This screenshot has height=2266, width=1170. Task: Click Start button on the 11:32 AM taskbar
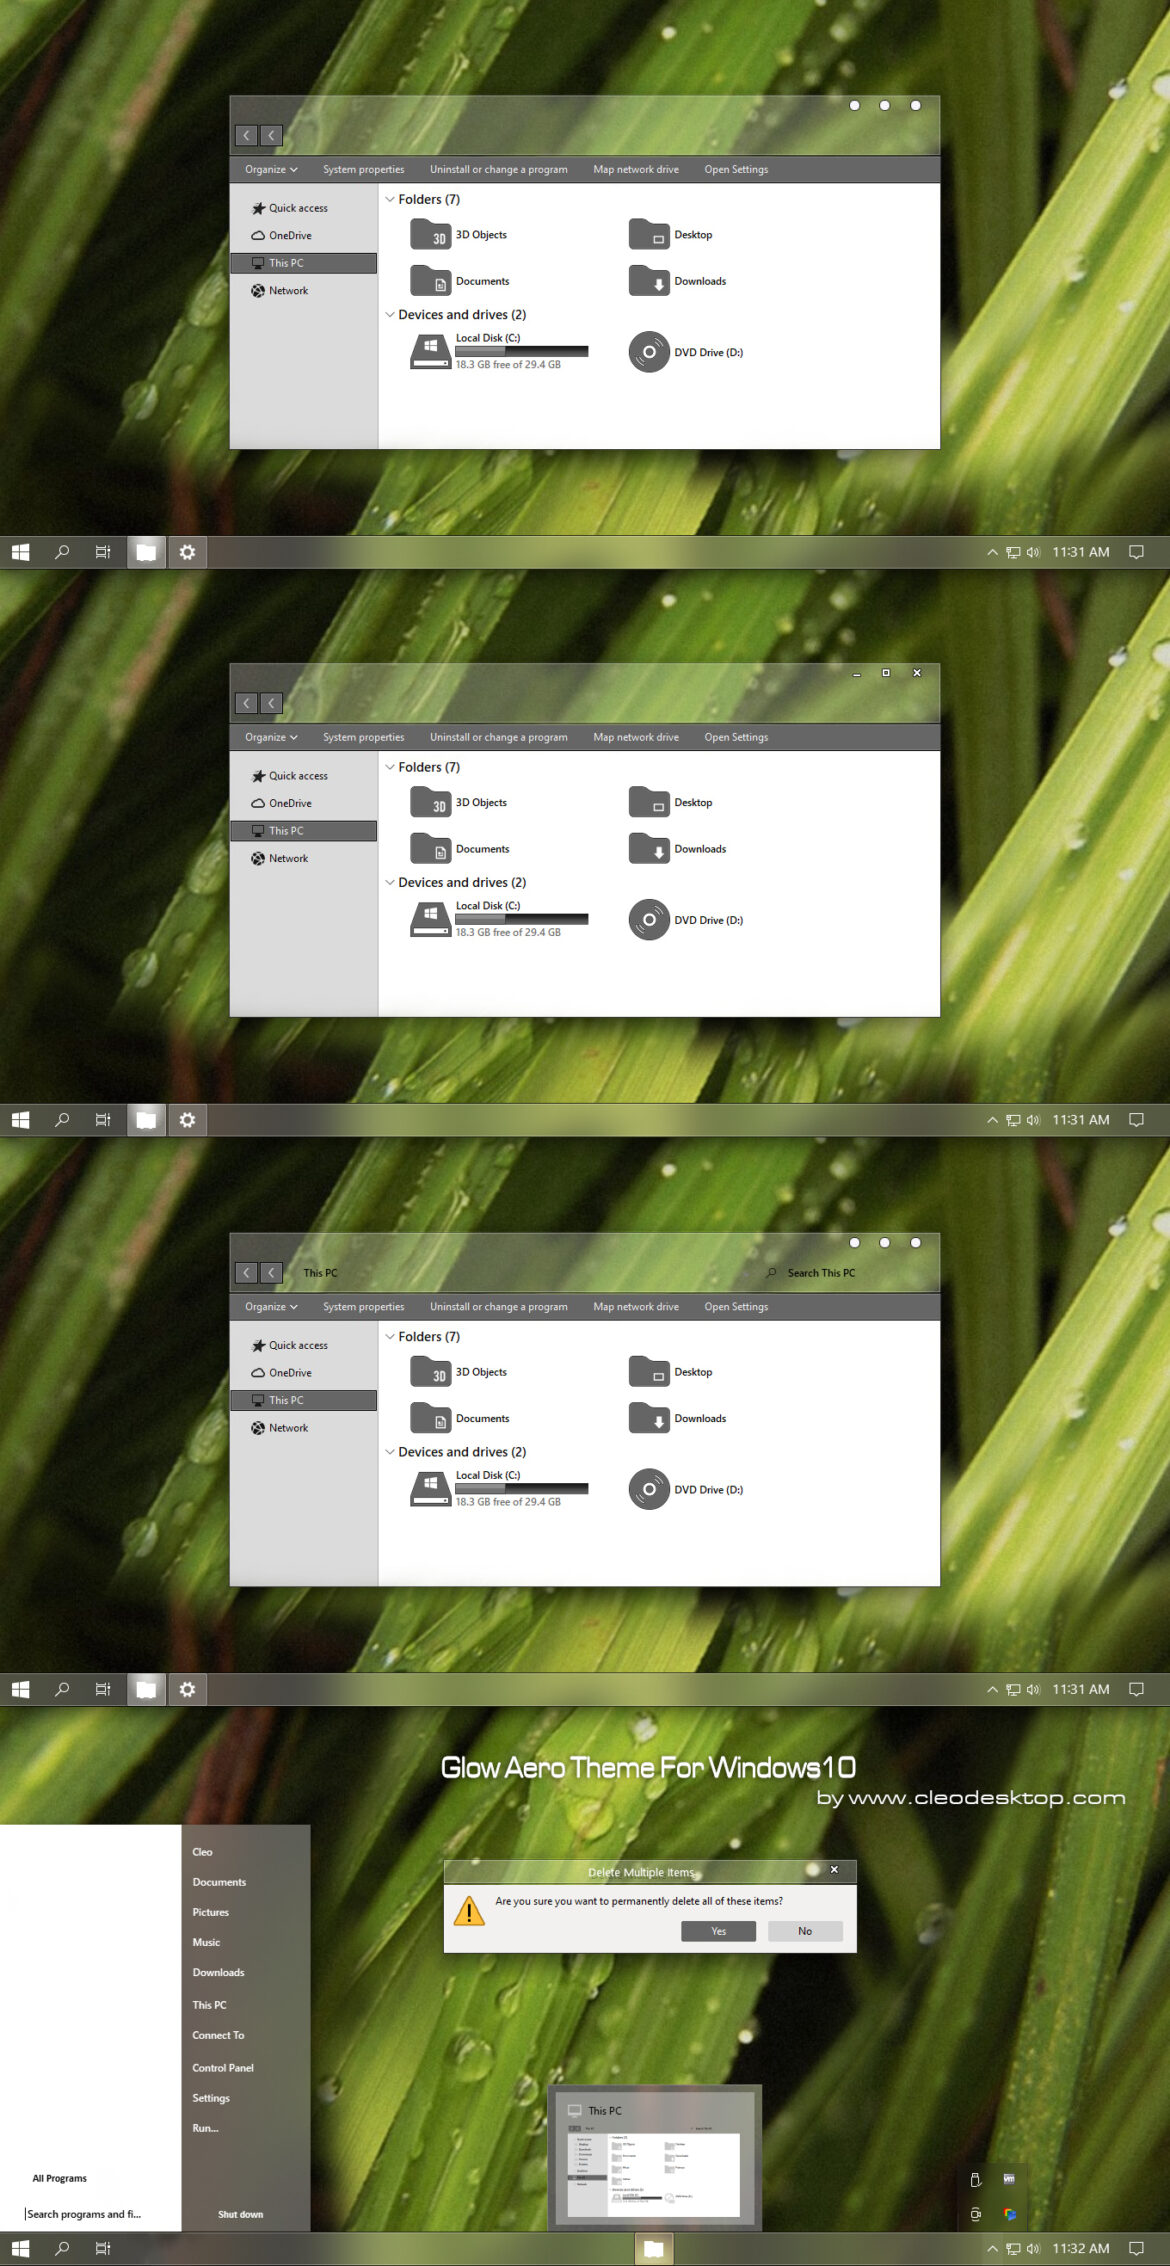click(20, 2248)
